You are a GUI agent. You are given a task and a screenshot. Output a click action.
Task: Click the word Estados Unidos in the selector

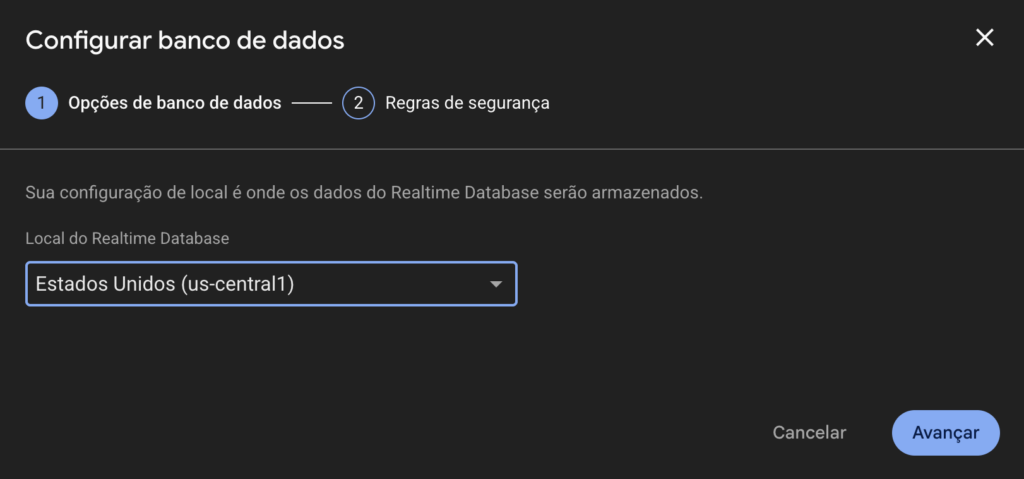coord(104,284)
